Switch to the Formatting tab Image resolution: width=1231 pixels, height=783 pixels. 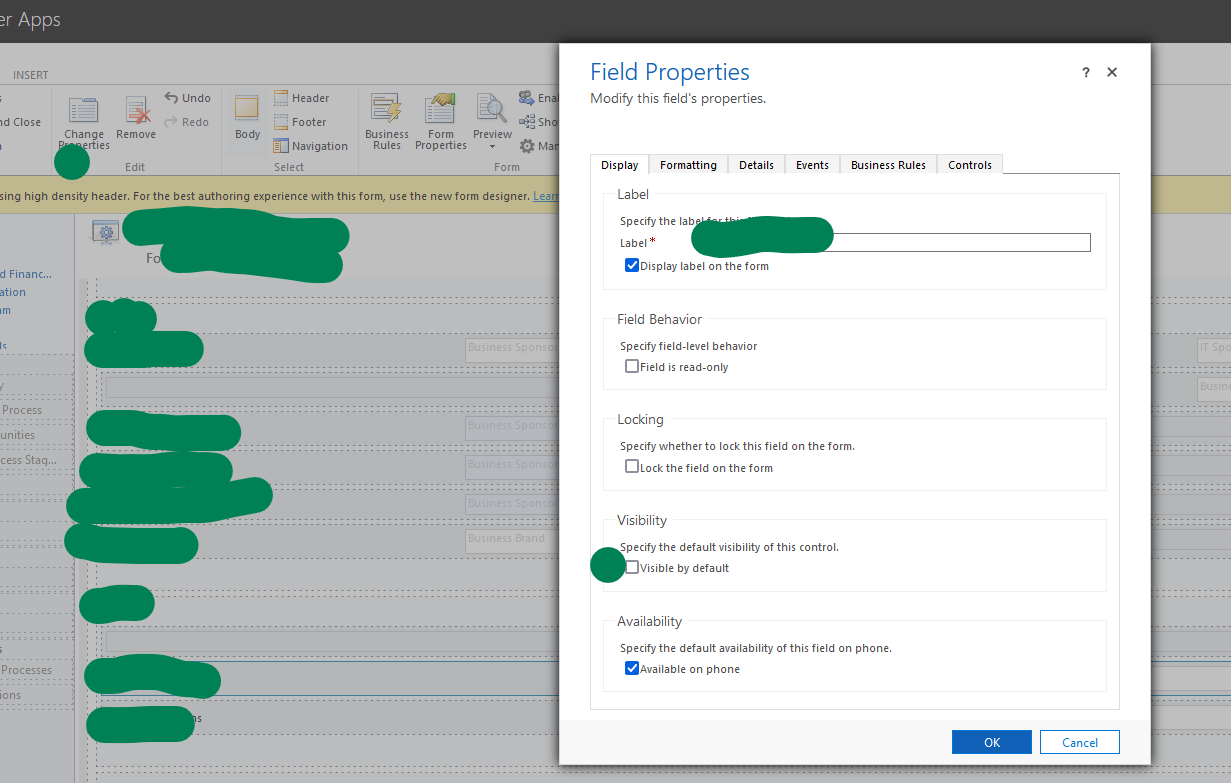687,164
